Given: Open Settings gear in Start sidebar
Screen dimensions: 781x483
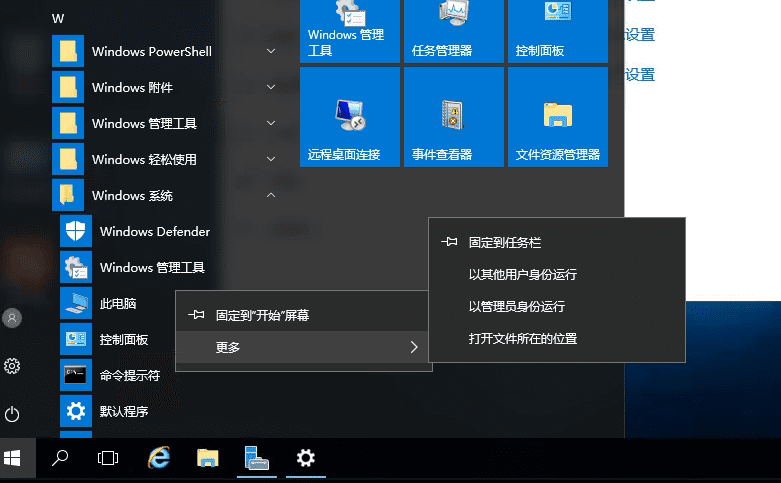Looking at the screenshot, I should tap(12, 366).
